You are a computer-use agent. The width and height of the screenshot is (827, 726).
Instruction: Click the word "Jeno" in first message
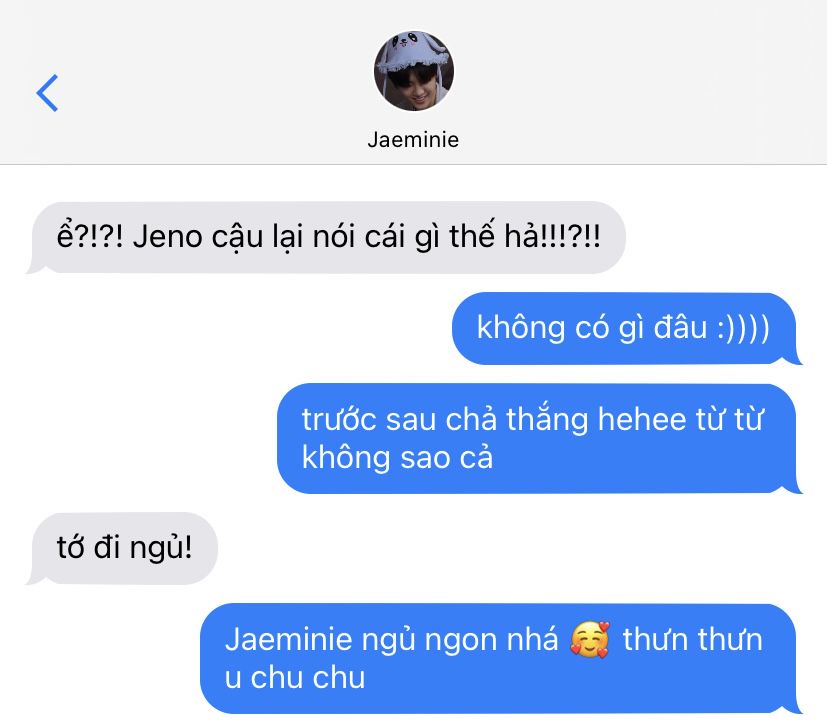coord(167,237)
